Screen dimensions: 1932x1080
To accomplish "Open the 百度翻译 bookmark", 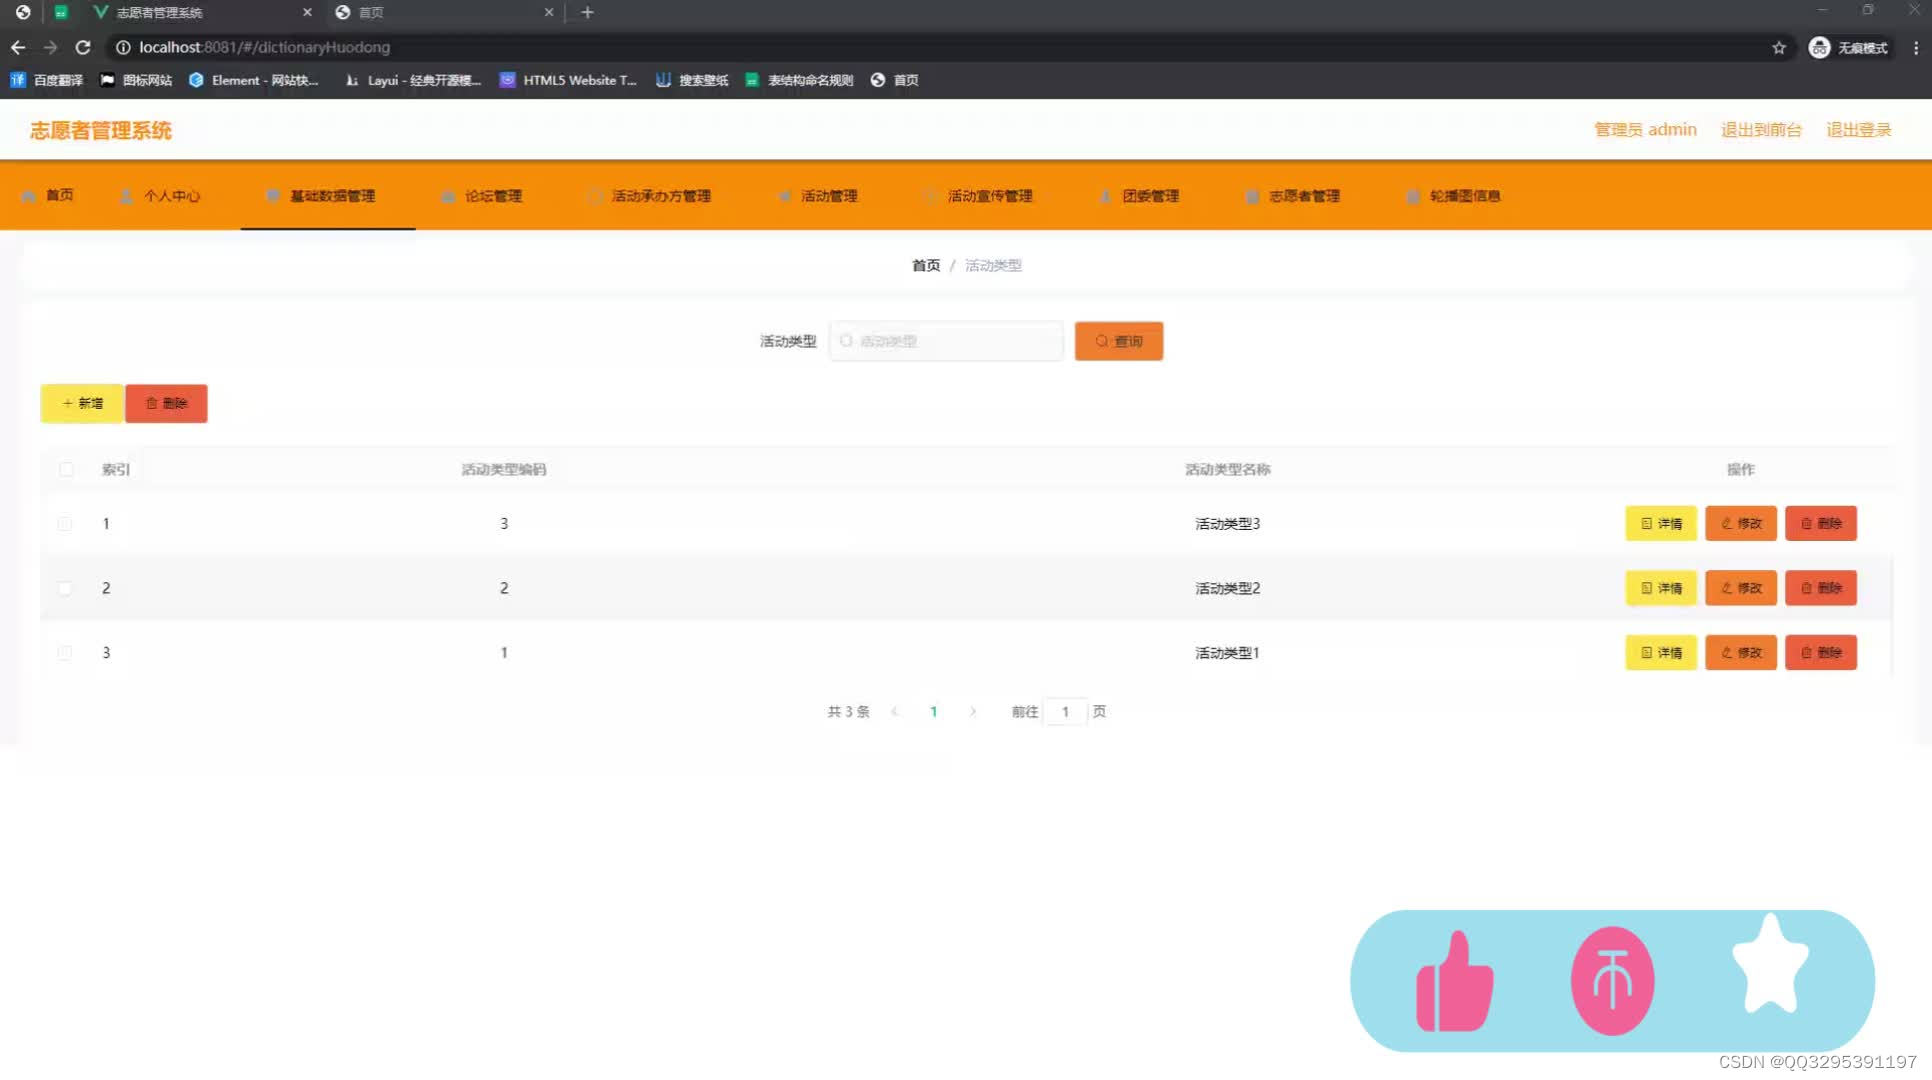I will click(46, 80).
